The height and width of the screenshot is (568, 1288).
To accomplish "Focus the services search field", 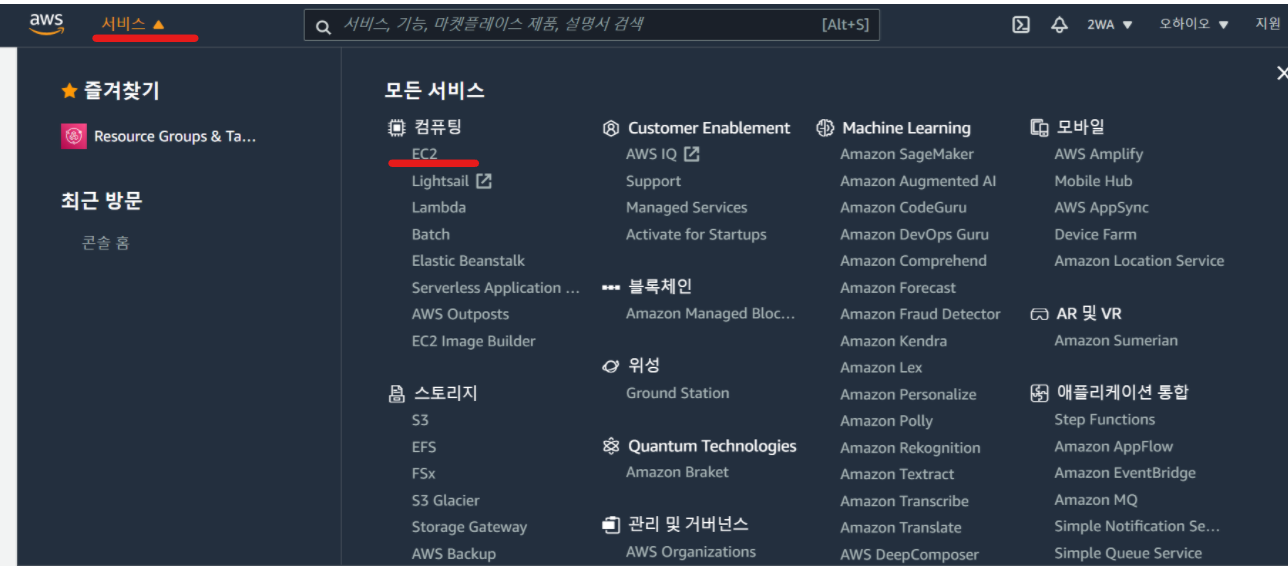I will [592, 25].
